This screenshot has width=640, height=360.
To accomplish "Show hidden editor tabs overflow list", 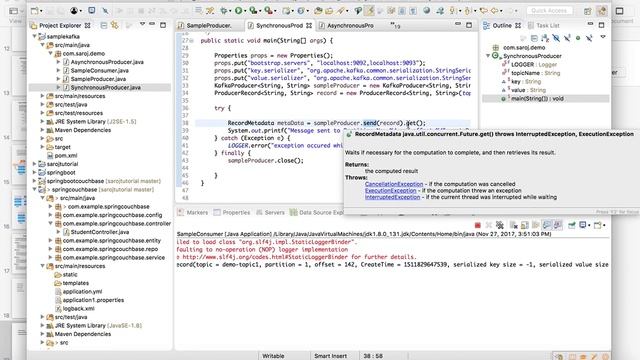I will coord(395,26).
